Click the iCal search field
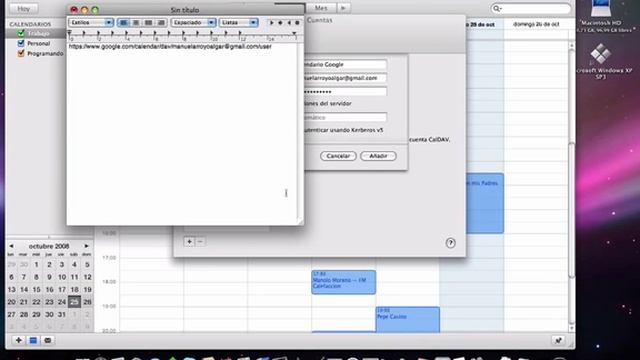 [531, 8]
